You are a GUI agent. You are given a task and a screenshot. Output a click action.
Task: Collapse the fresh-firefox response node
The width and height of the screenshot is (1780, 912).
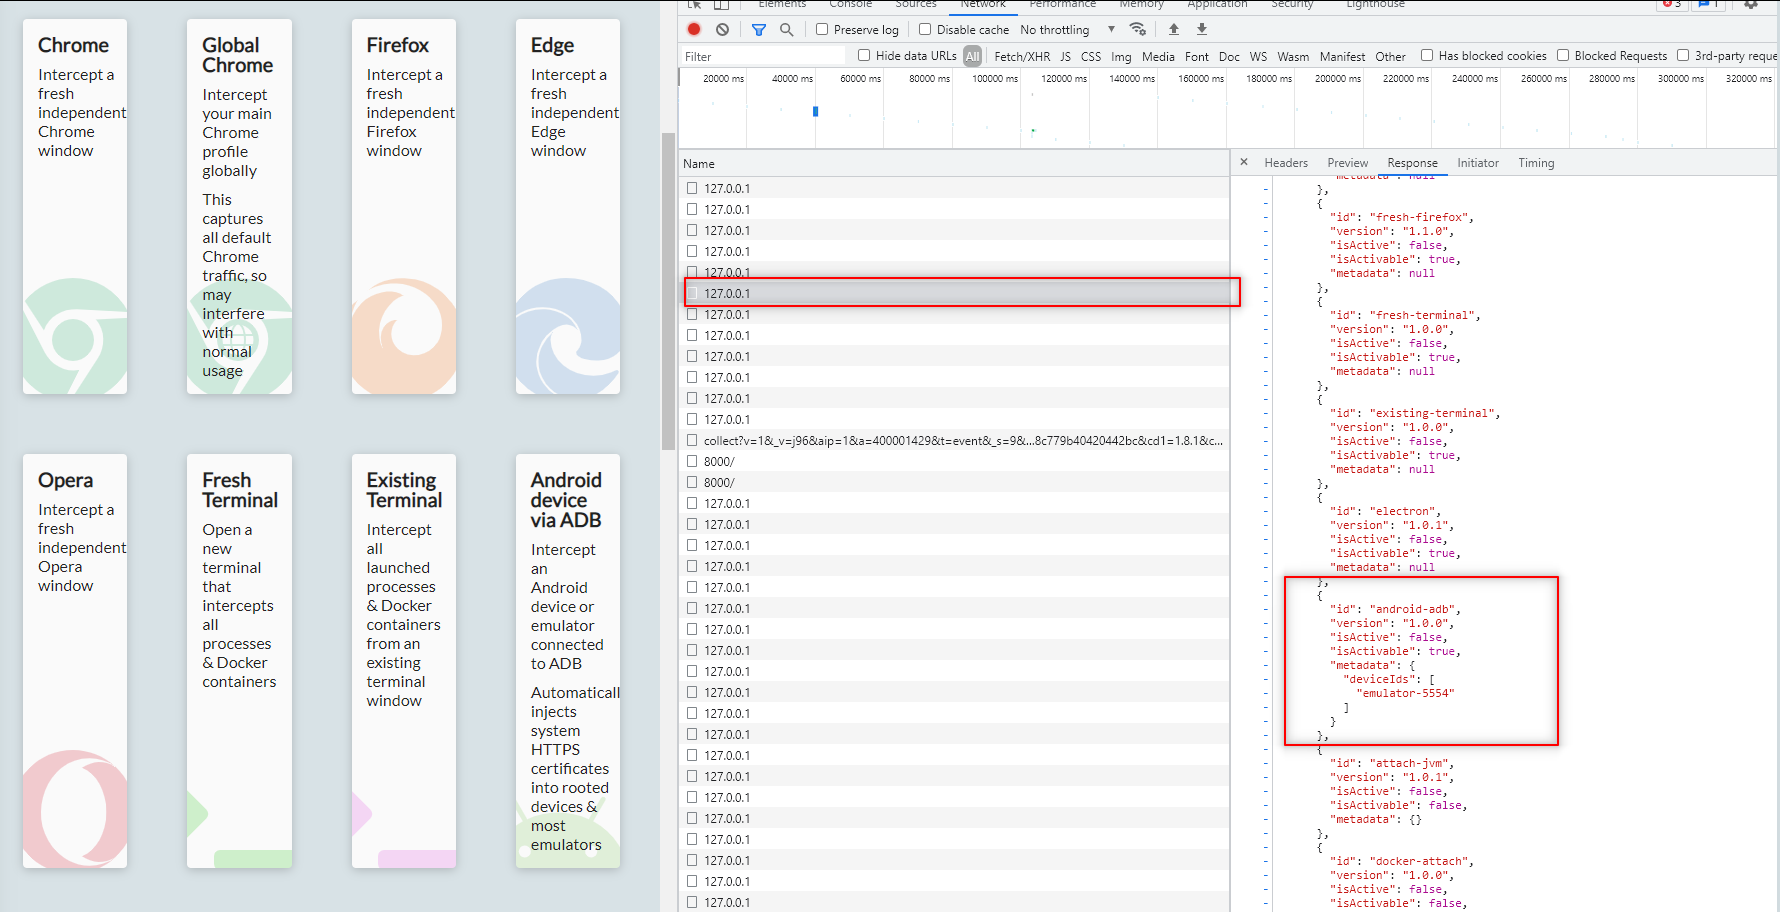click(x=1266, y=202)
